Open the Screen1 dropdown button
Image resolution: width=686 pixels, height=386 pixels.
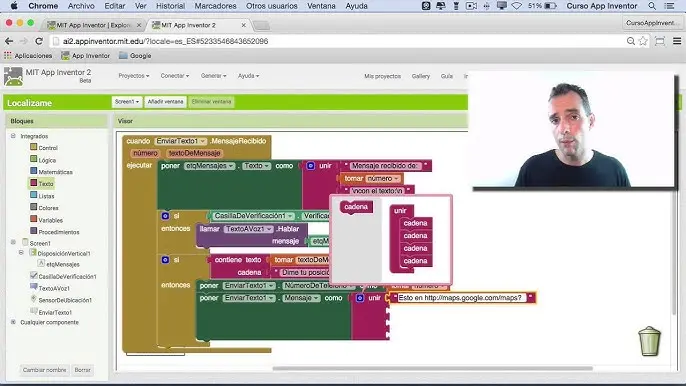pyautogui.click(x=127, y=102)
